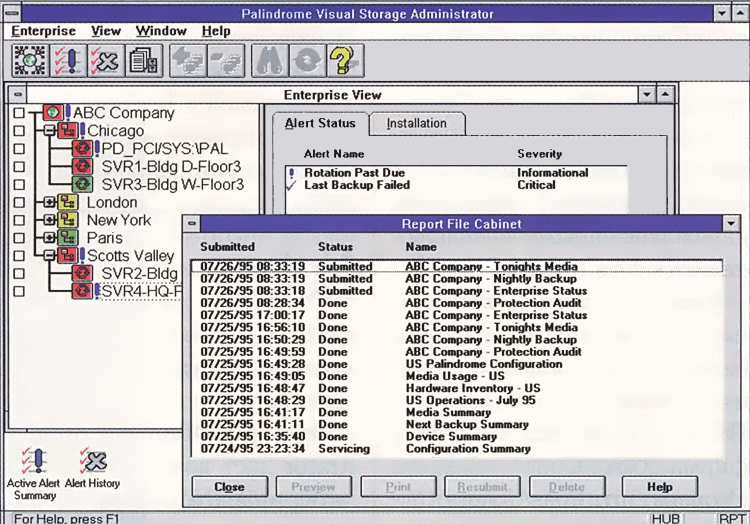750x524 pixels.
Task: Tick the checkbox beside ABC Company
Action: tap(19, 113)
